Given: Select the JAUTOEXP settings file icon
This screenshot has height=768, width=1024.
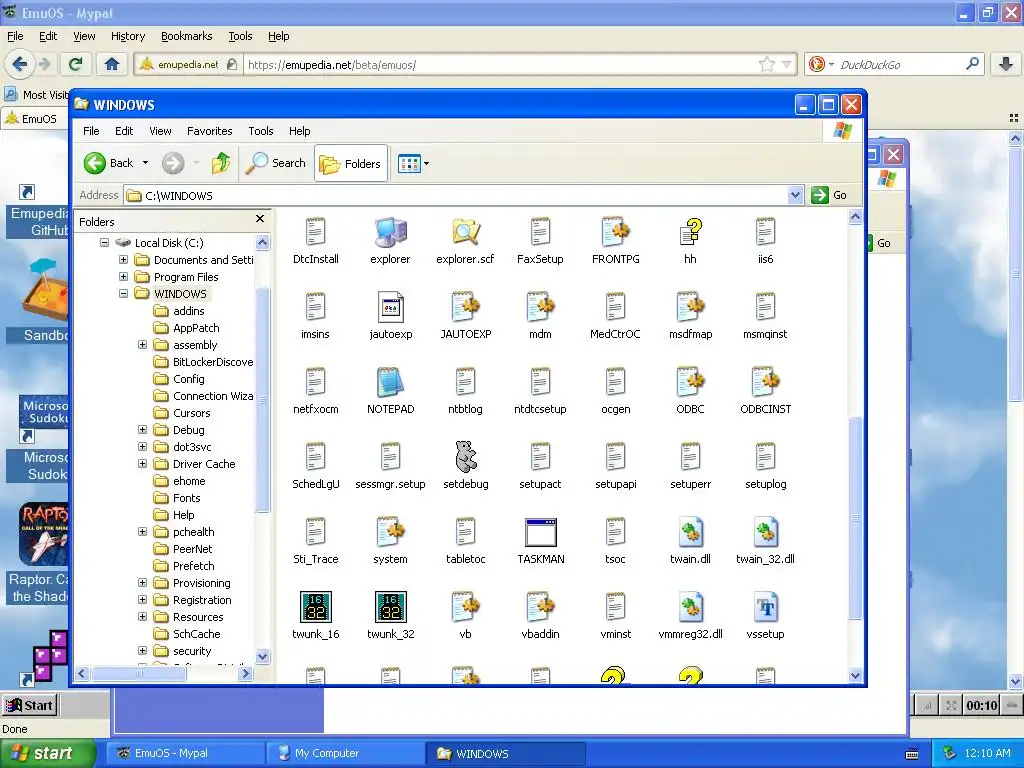Looking at the screenshot, I should coord(465,307).
